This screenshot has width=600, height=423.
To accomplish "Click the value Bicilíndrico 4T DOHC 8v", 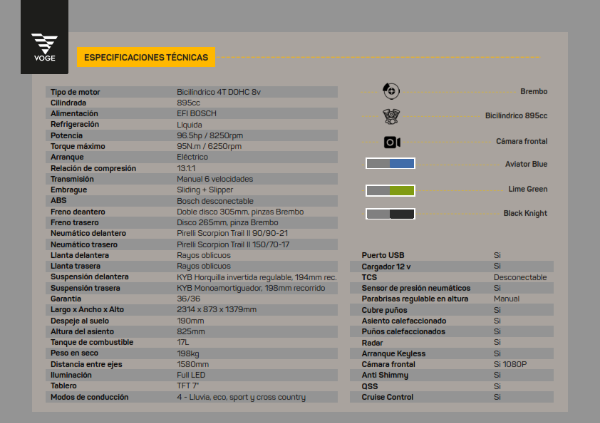I will 218,92.
